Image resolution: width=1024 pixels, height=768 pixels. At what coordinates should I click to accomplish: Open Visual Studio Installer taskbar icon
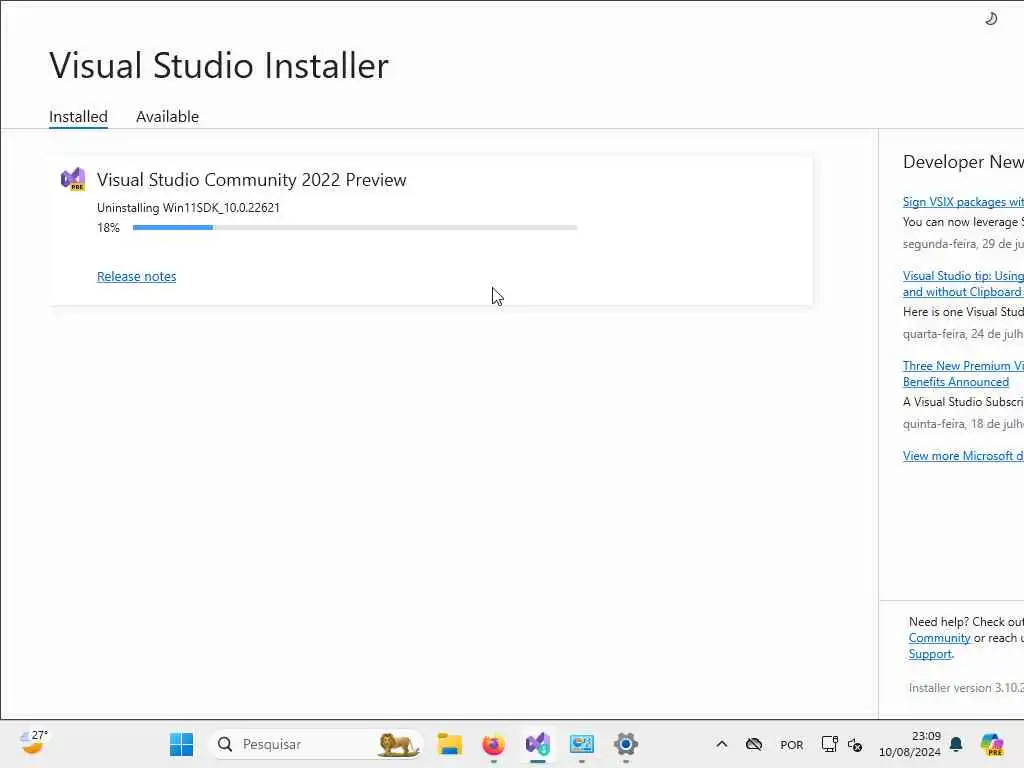click(x=537, y=744)
